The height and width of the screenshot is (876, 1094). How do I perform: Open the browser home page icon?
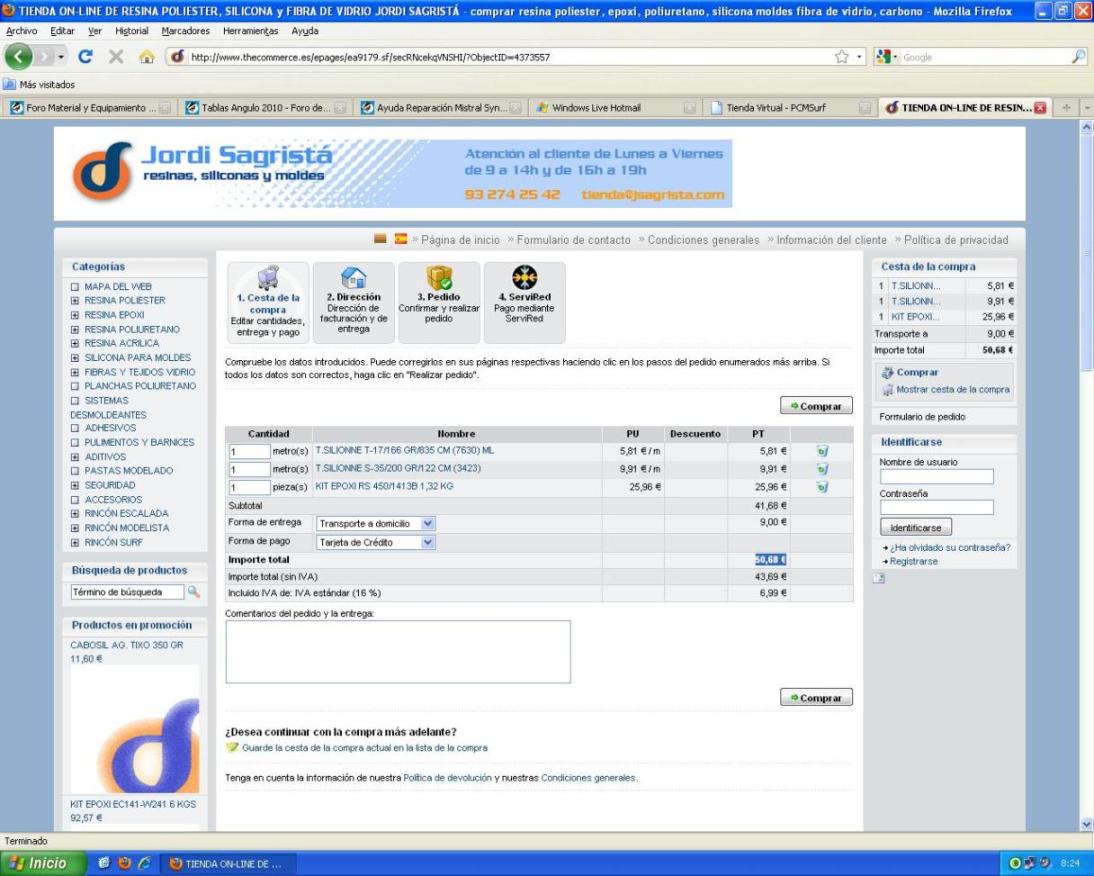(x=147, y=56)
